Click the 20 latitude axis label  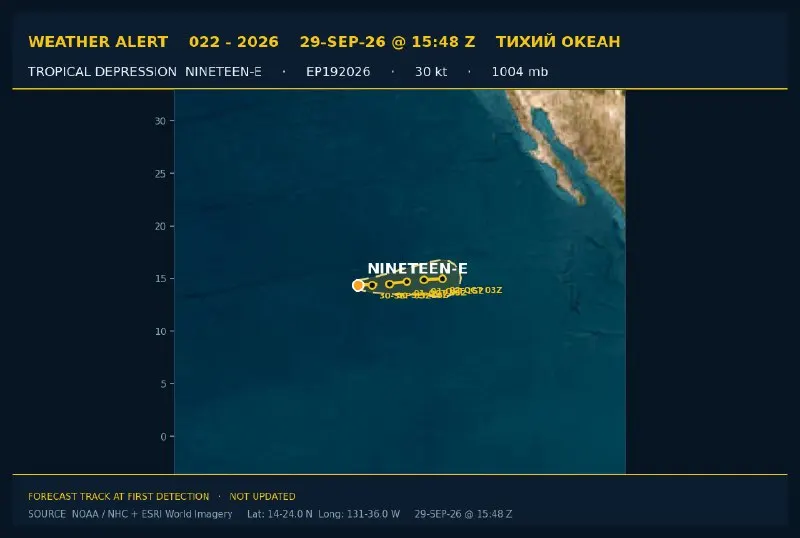click(160, 226)
